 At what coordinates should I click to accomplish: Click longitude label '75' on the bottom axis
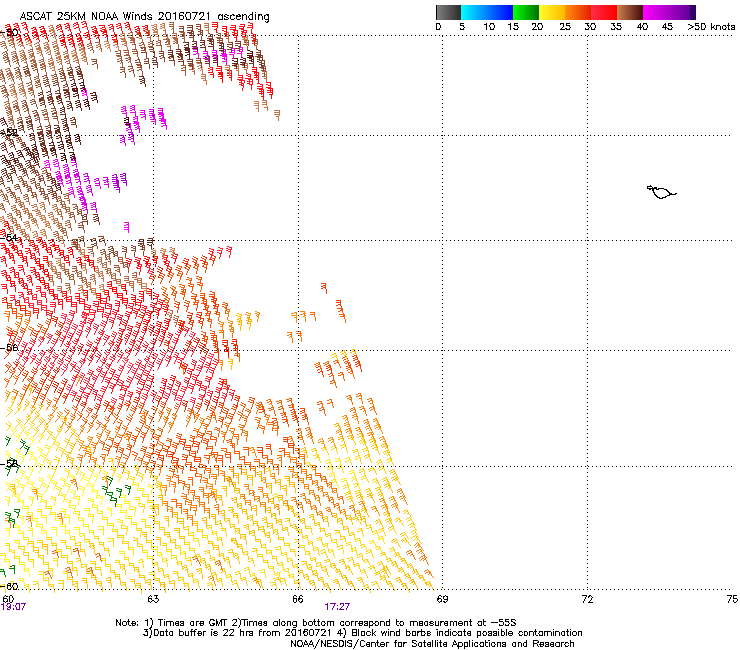click(732, 599)
